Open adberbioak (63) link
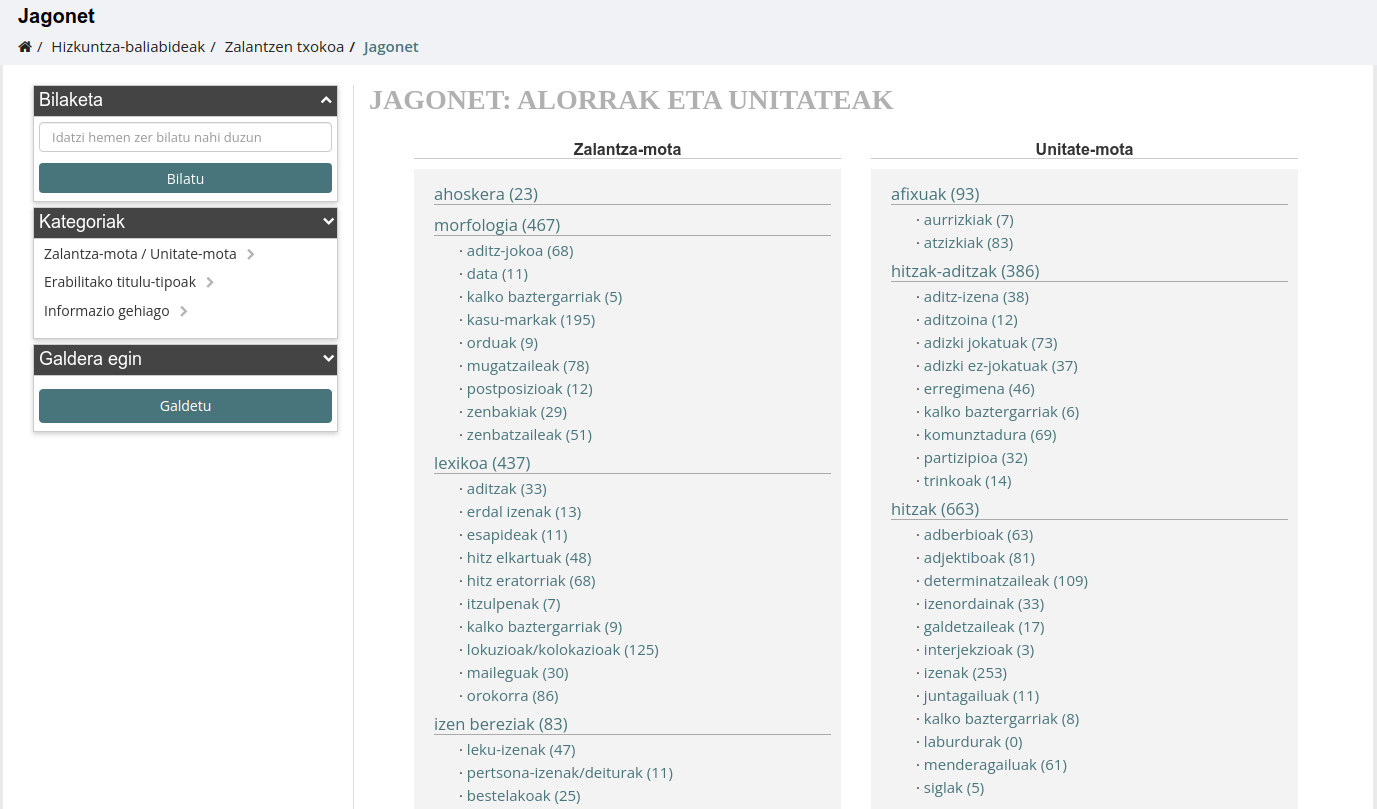This screenshot has height=809, width=1377. [979, 535]
